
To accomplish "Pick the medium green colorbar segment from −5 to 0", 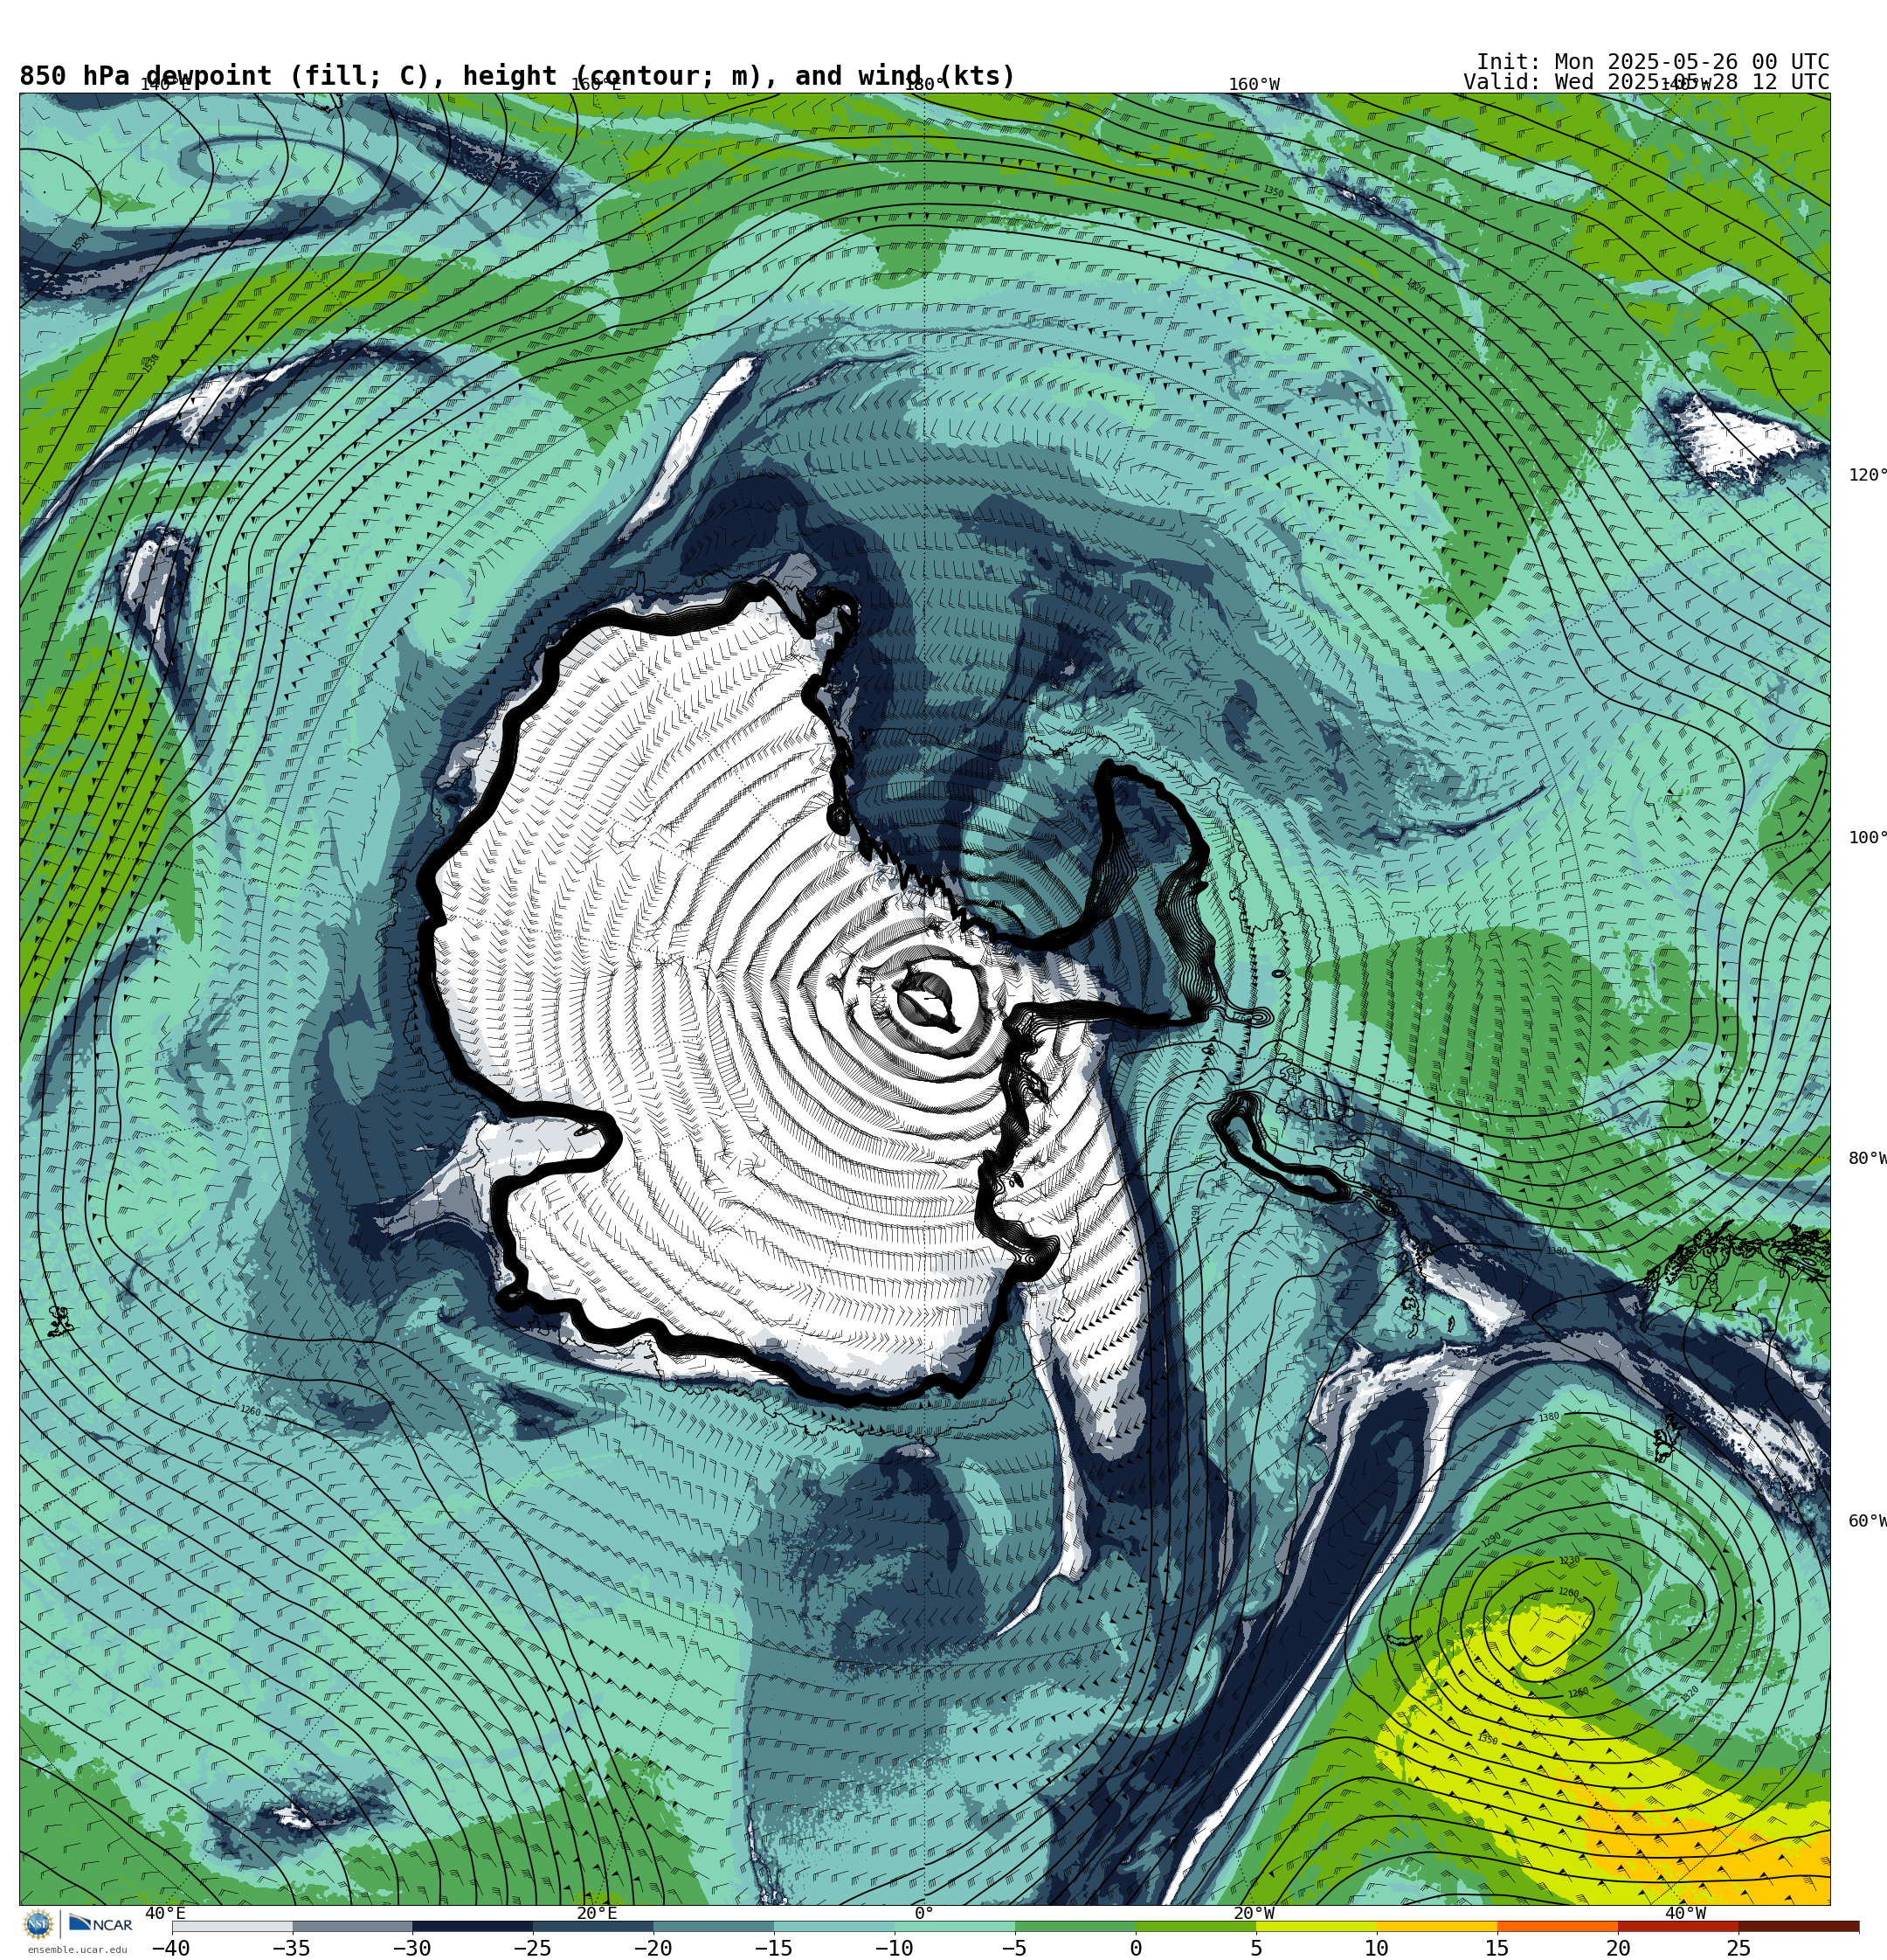I will [1075, 1926].
